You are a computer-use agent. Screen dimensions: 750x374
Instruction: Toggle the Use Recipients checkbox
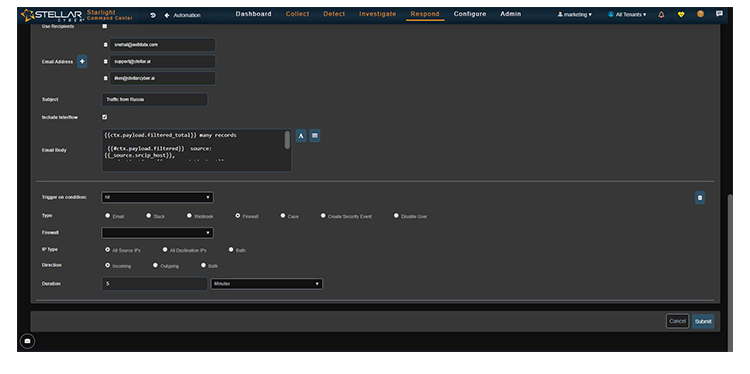[x=105, y=26]
